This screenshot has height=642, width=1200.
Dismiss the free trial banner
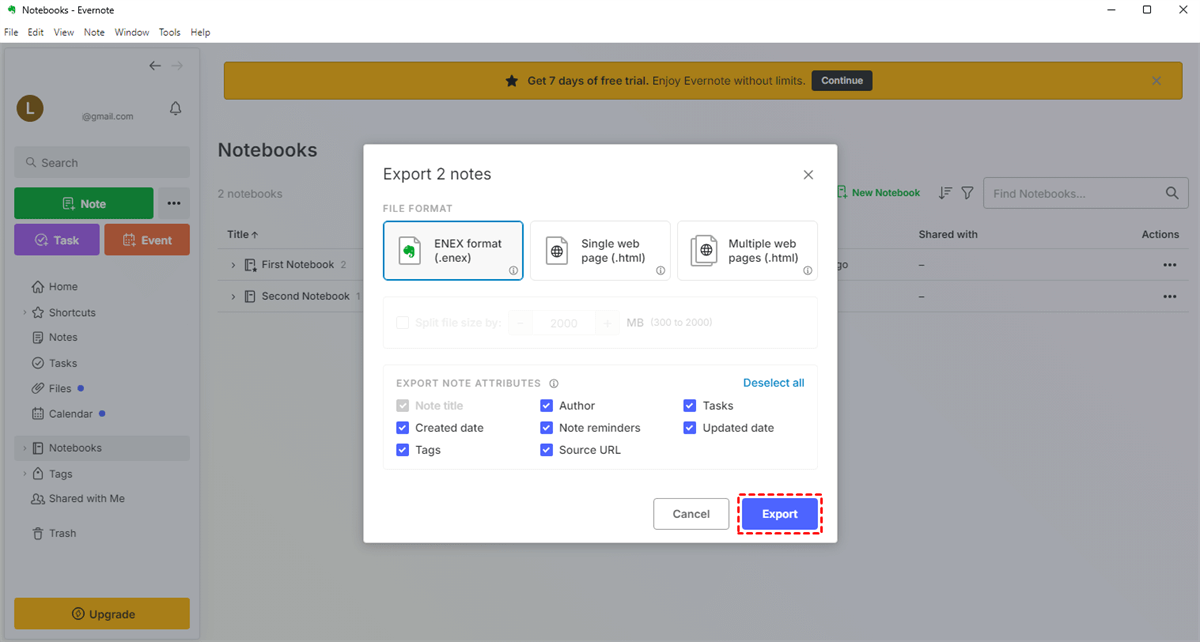[x=1157, y=81]
